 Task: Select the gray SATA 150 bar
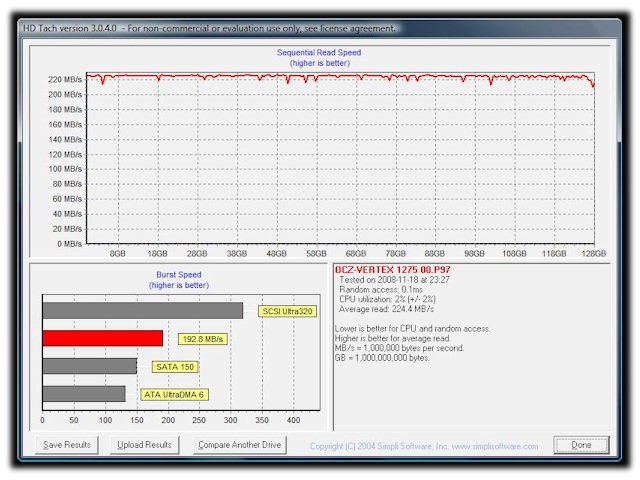[89, 366]
